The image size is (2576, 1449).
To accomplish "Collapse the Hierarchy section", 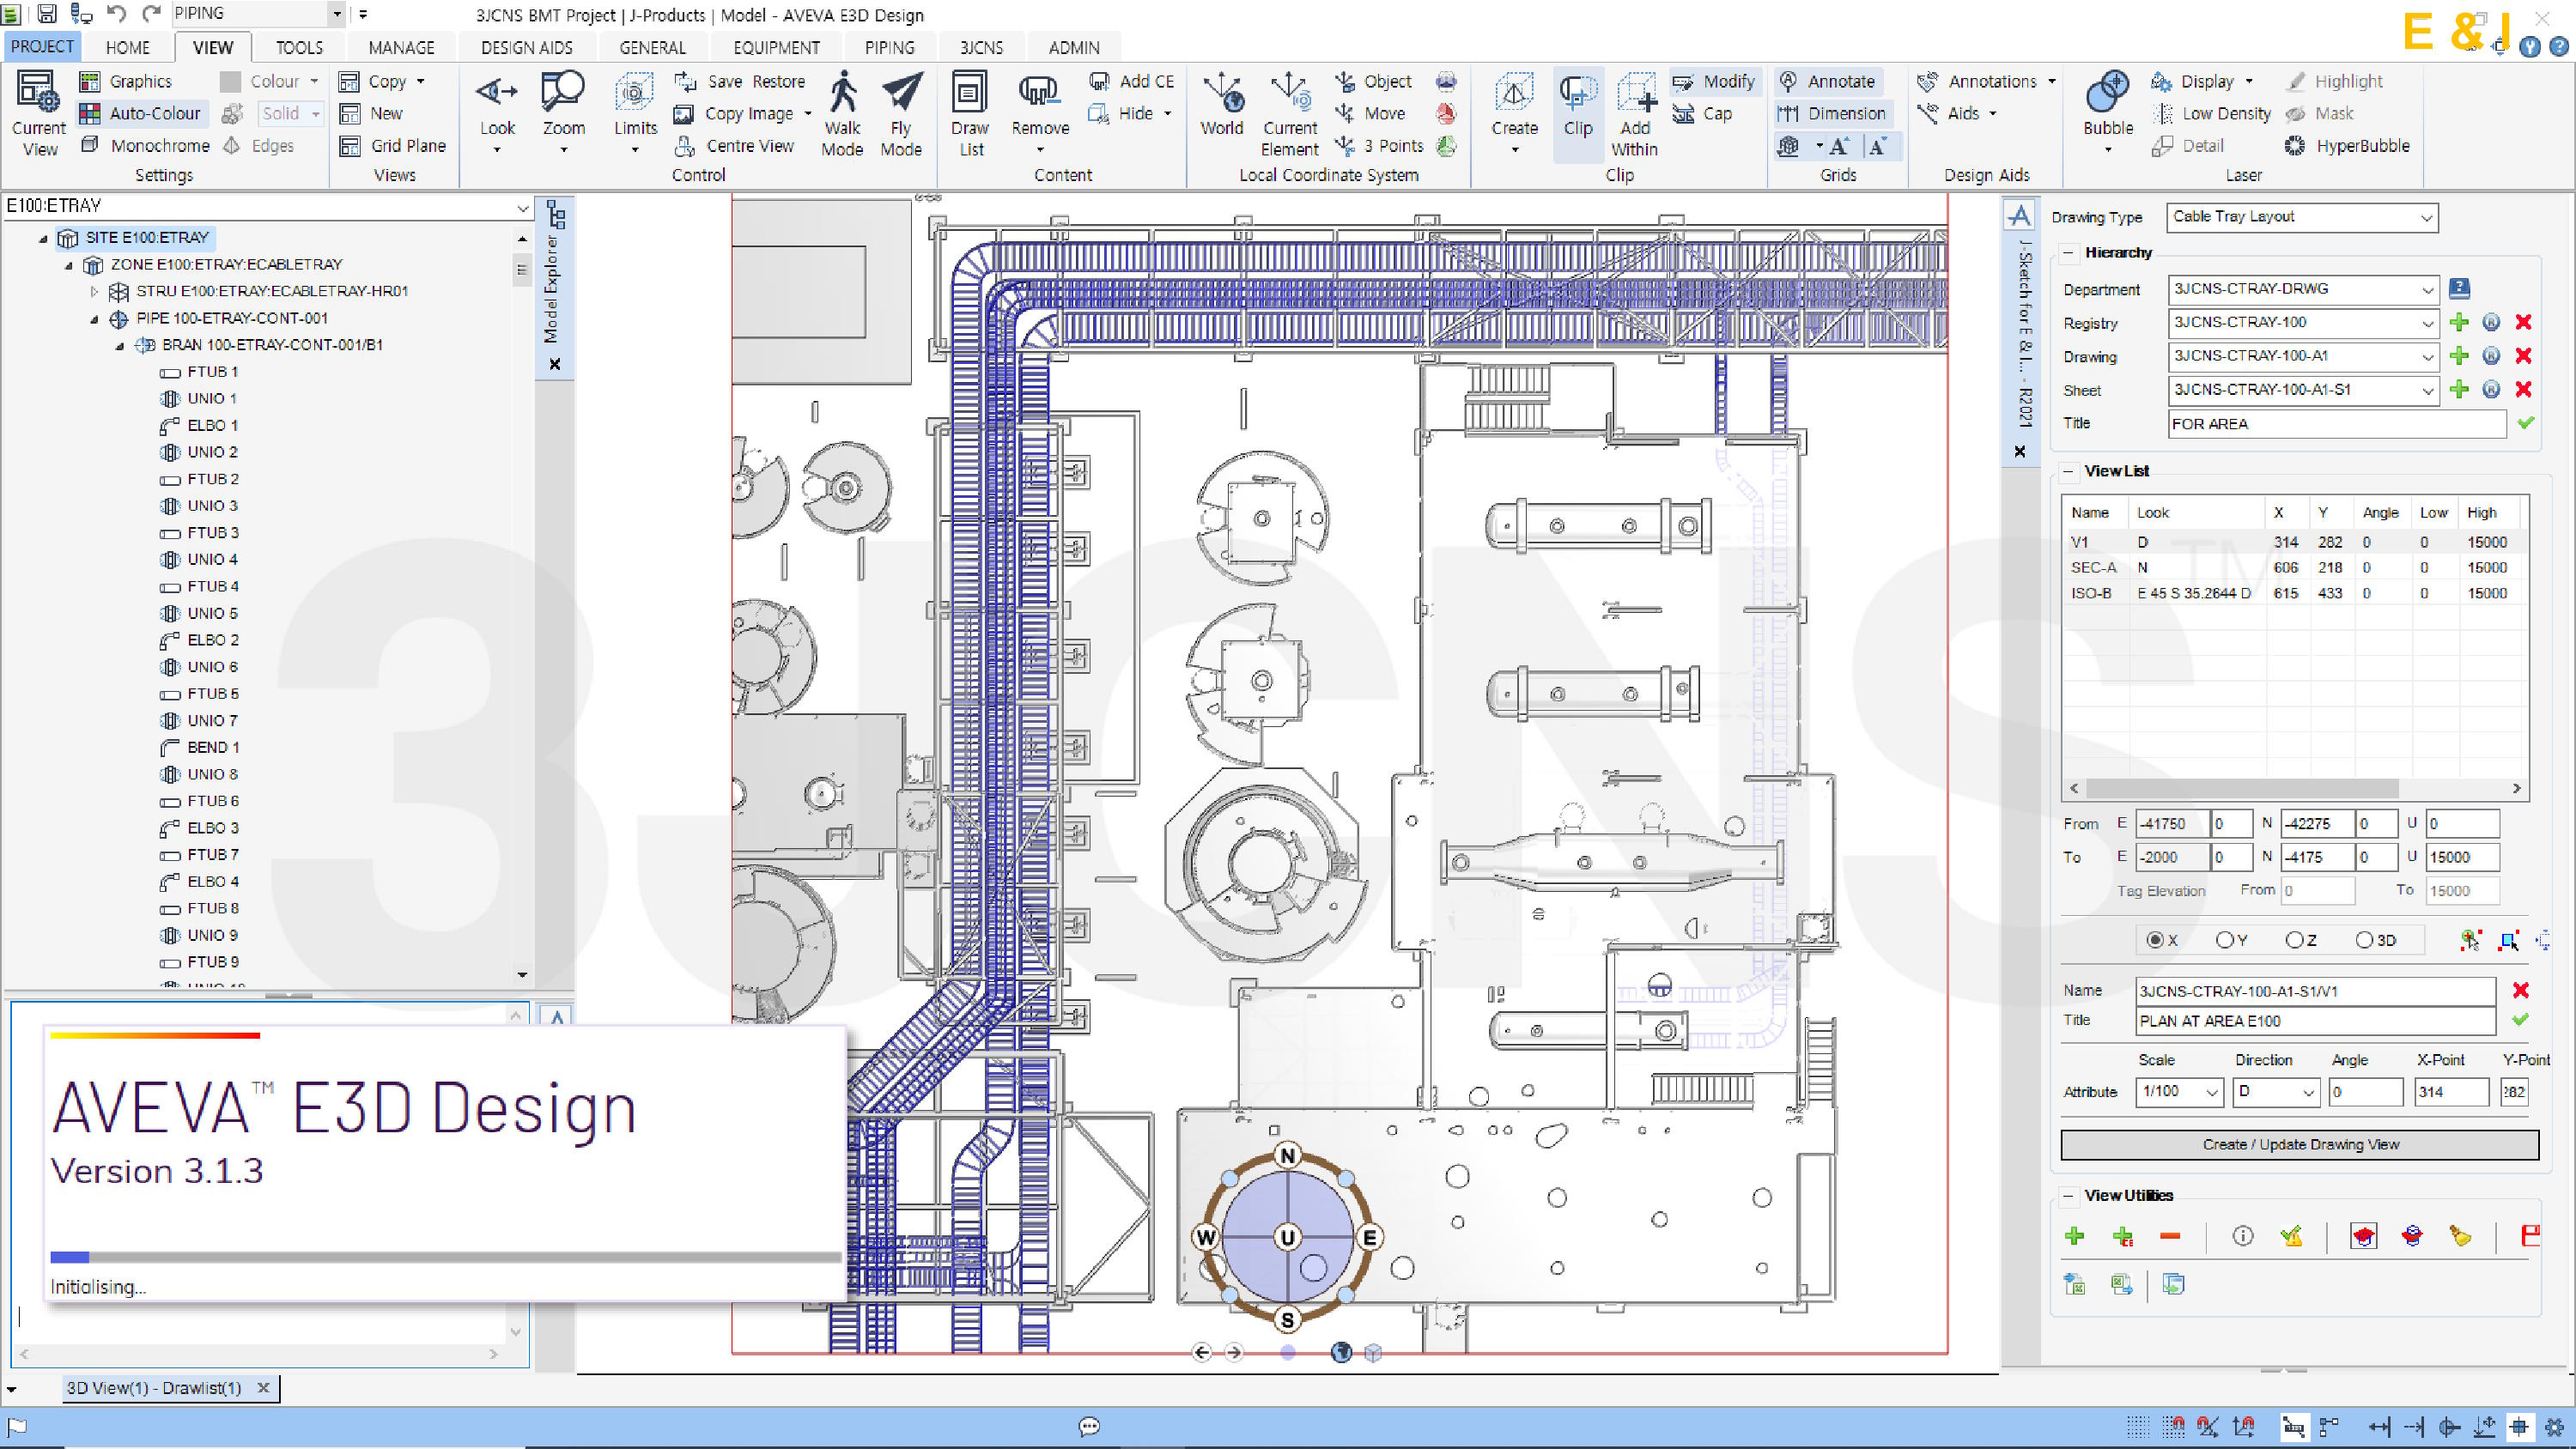I will (2069, 252).
